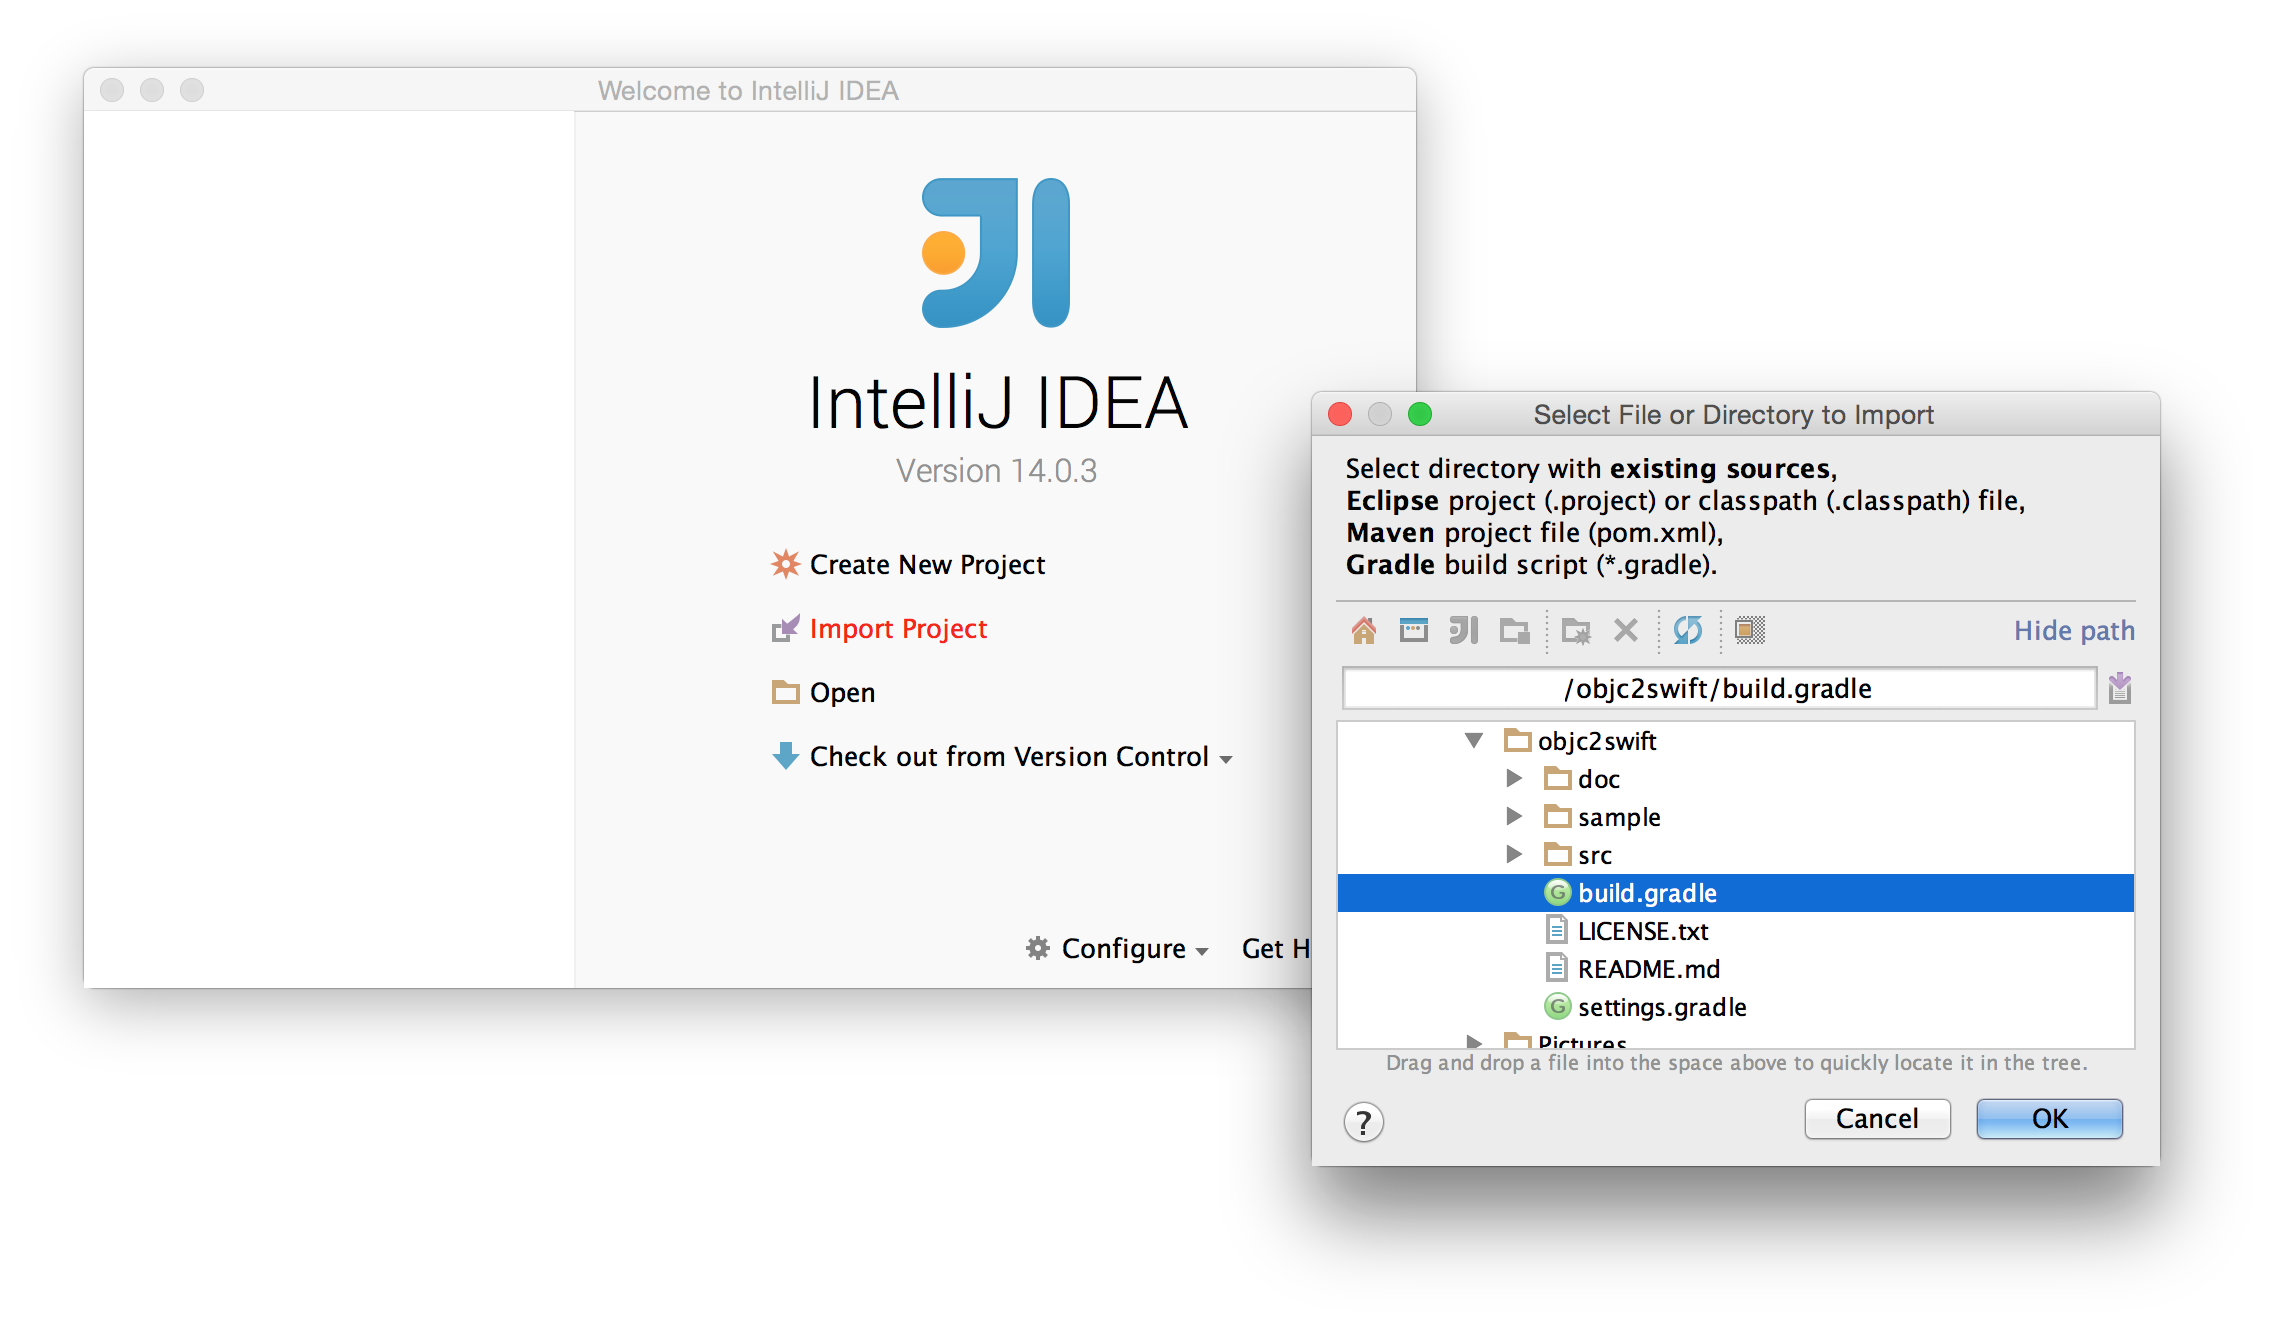Click Create New Project

[x=926, y=565]
